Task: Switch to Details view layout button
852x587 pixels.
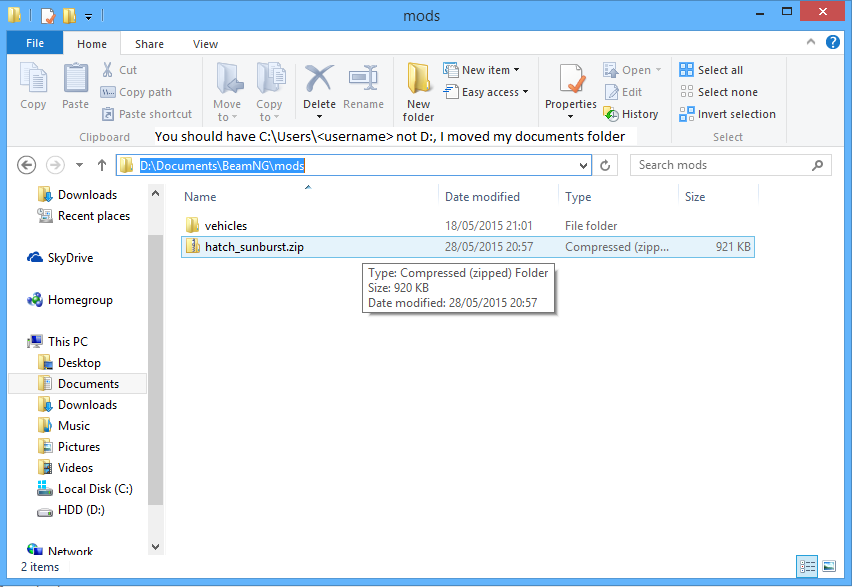Action: pyautogui.click(x=807, y=567)
